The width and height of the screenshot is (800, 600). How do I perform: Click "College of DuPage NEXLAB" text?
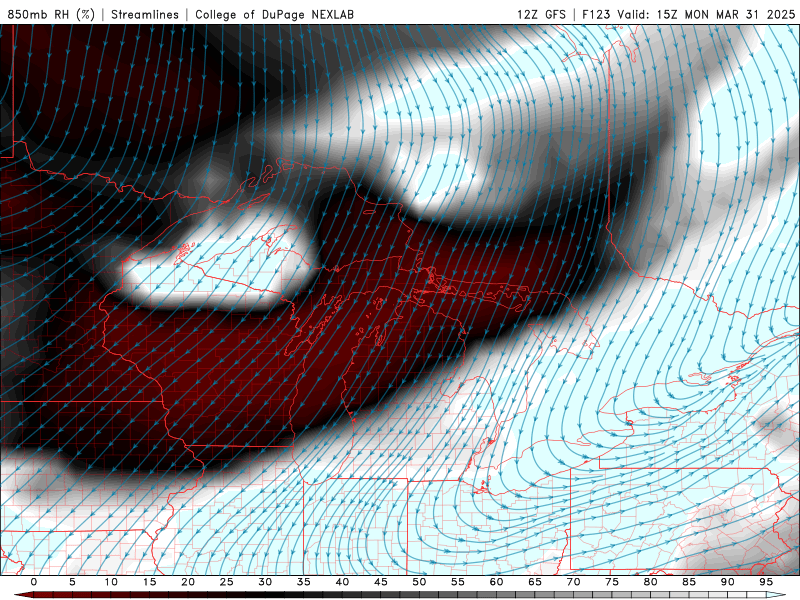[x=274, y=14]
